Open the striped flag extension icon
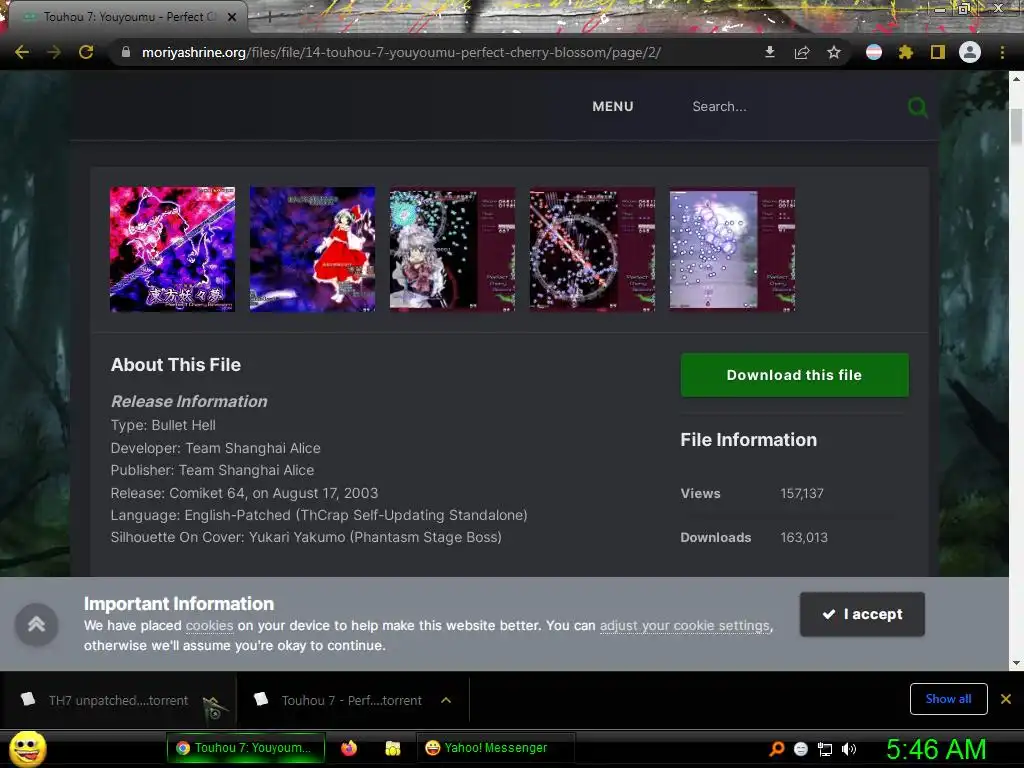The height and width of the screenshot is (768, 1024). pyautogui.click(x=874, y=52)
